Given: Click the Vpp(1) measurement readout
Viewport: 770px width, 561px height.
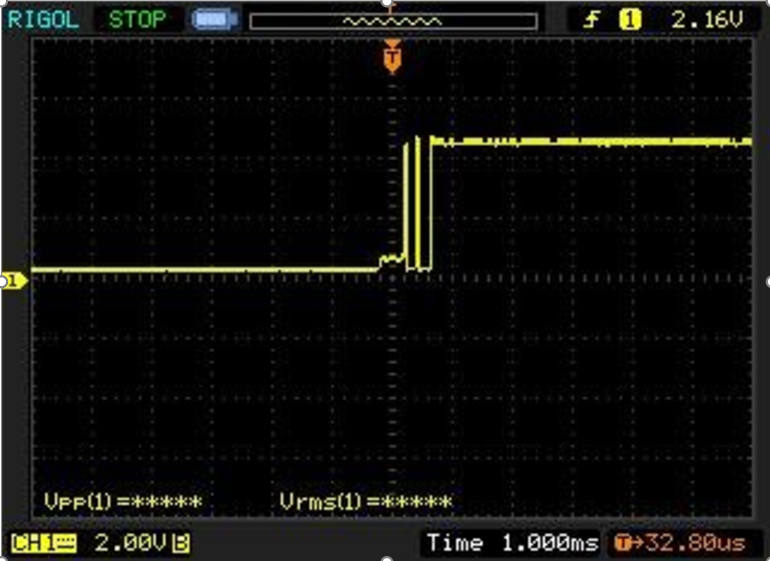Looking at the screenshot, I should pos(123,501).
